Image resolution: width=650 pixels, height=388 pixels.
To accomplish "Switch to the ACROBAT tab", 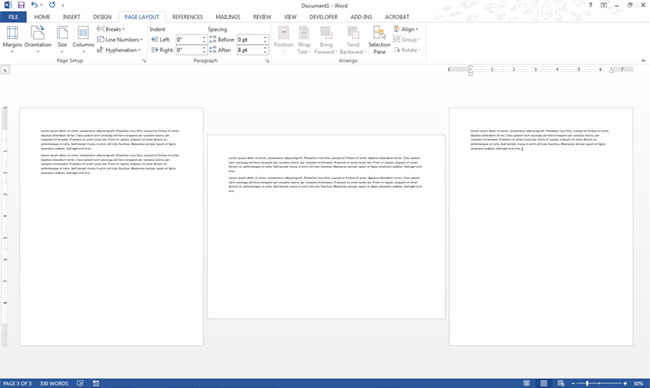I will point(397,17).
